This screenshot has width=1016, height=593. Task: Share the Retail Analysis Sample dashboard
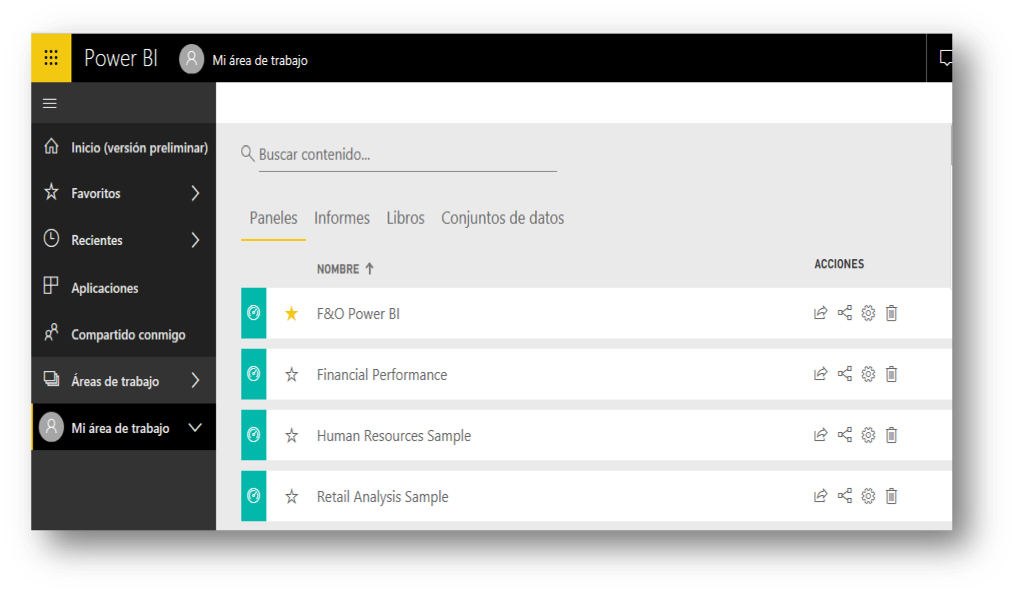[x=844, y=496]
